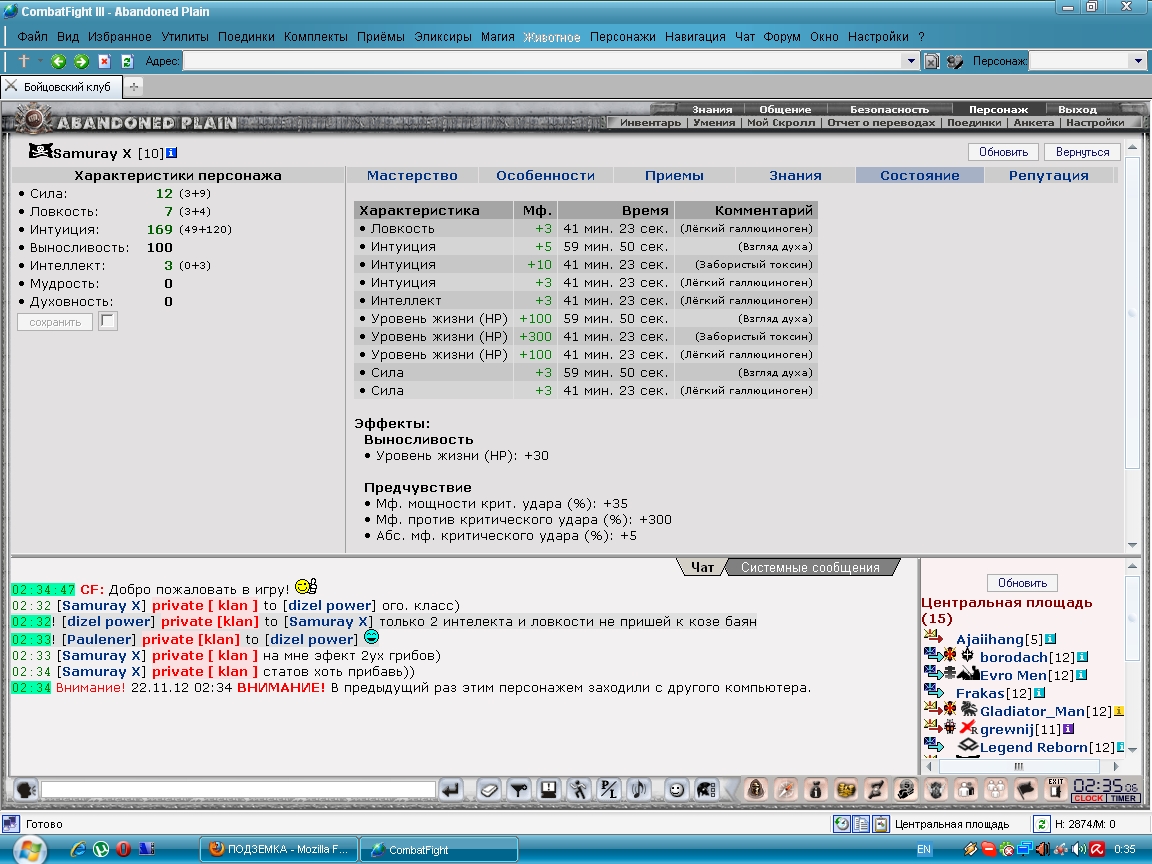Open info icon next to borodach[12]

(x=1082, y=657)
